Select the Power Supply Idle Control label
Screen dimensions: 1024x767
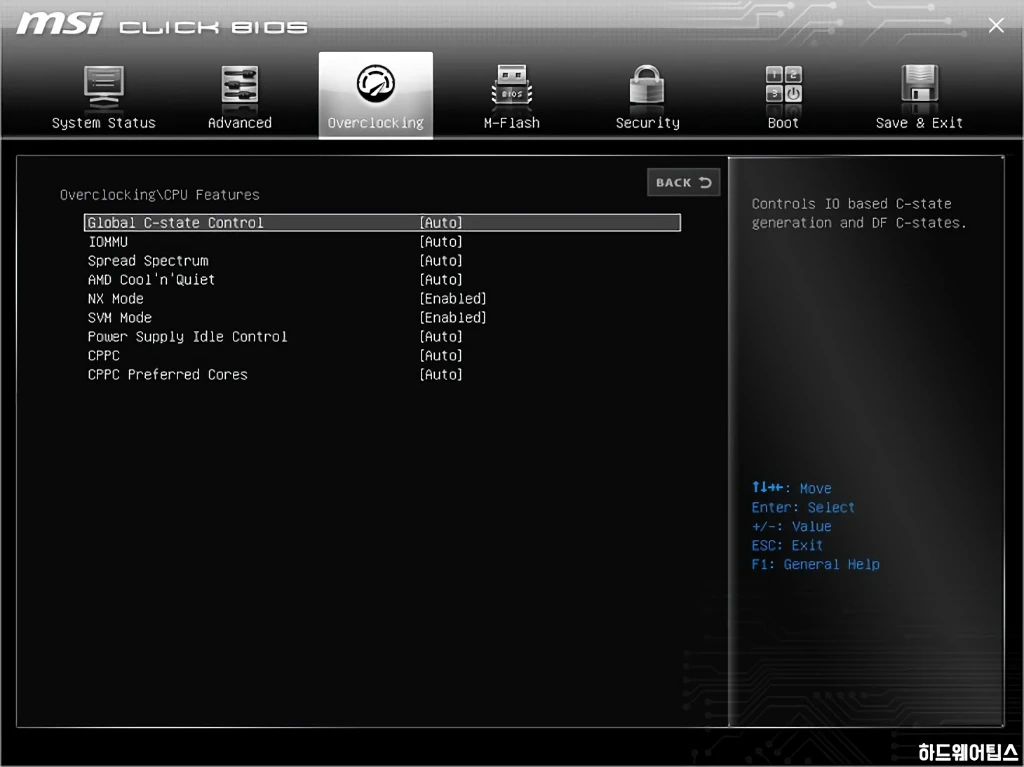187,336
